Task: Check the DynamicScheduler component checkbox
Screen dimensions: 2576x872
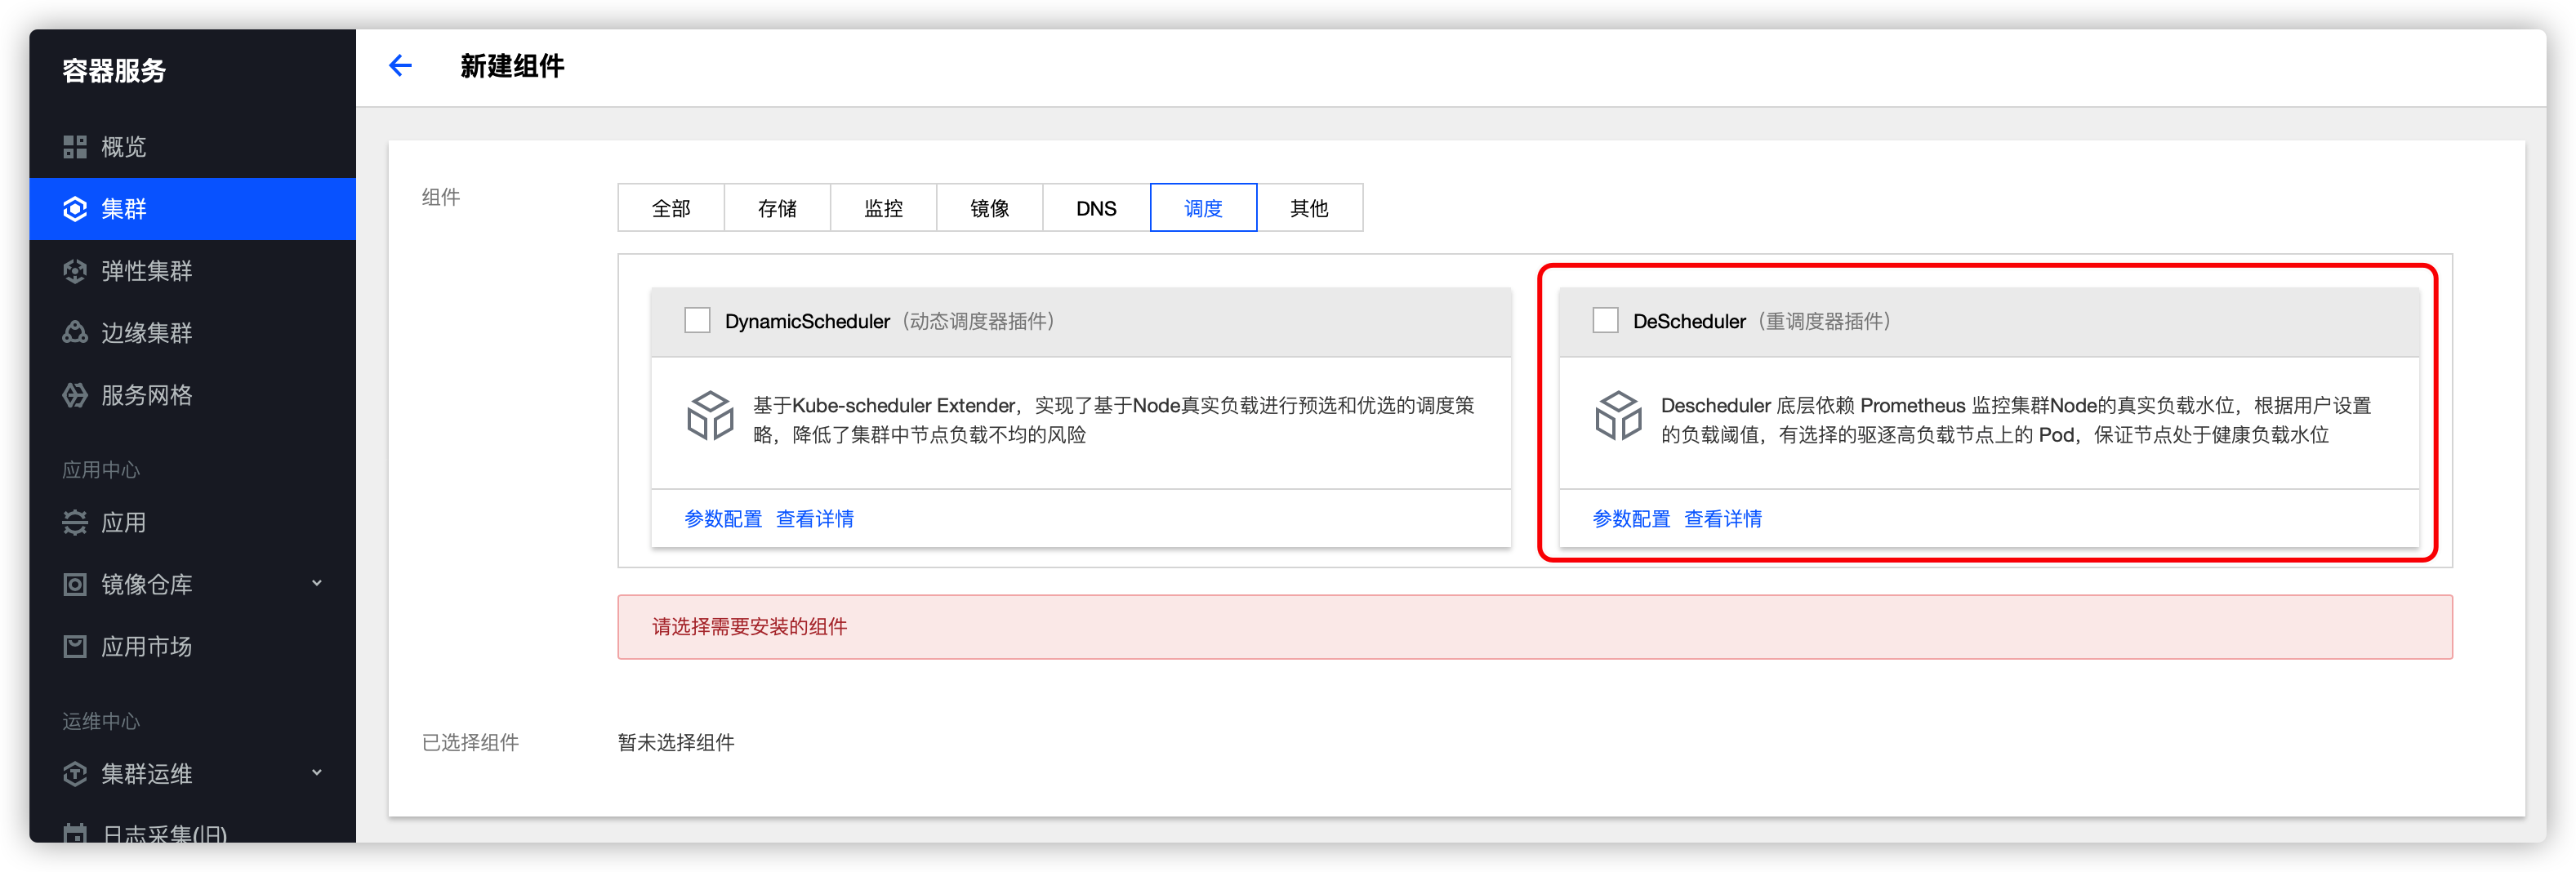Action: [697, 320]
